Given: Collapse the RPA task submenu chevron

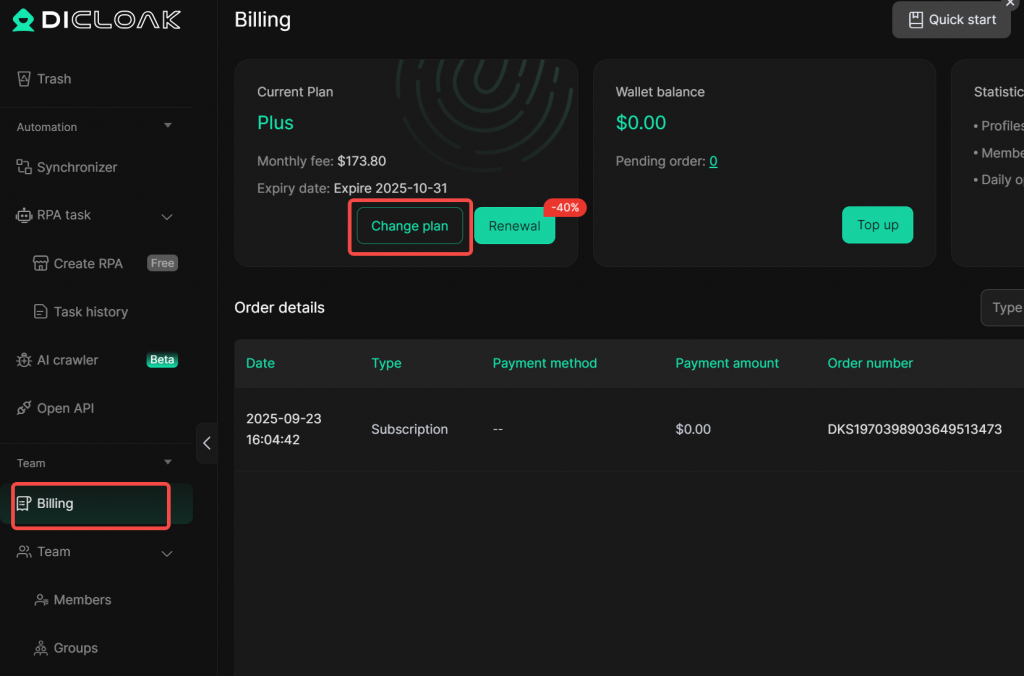Looking at the screenshot, I should tap(167, 216).
